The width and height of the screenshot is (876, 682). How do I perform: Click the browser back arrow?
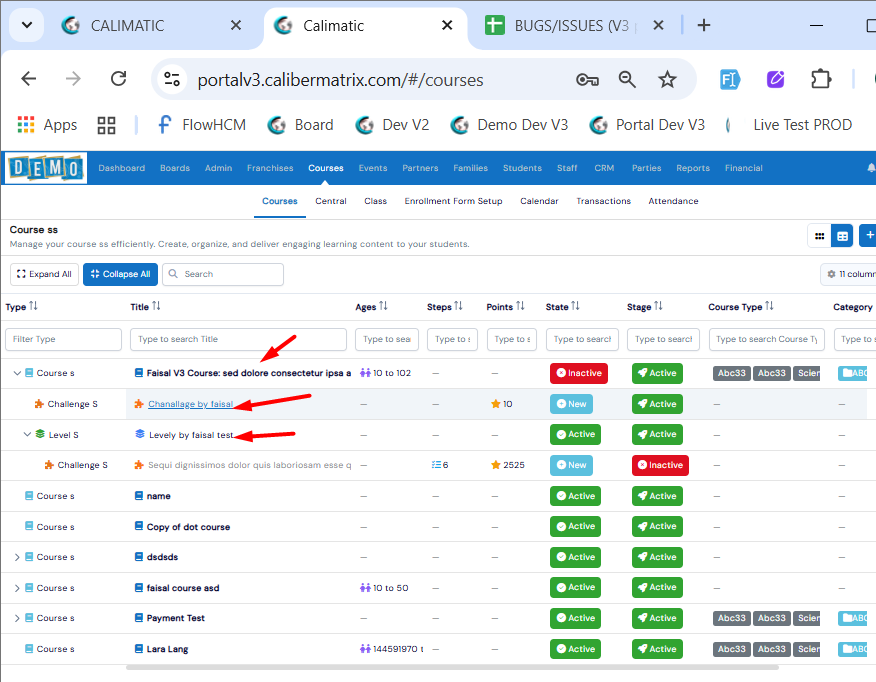(x=28, y=79)
